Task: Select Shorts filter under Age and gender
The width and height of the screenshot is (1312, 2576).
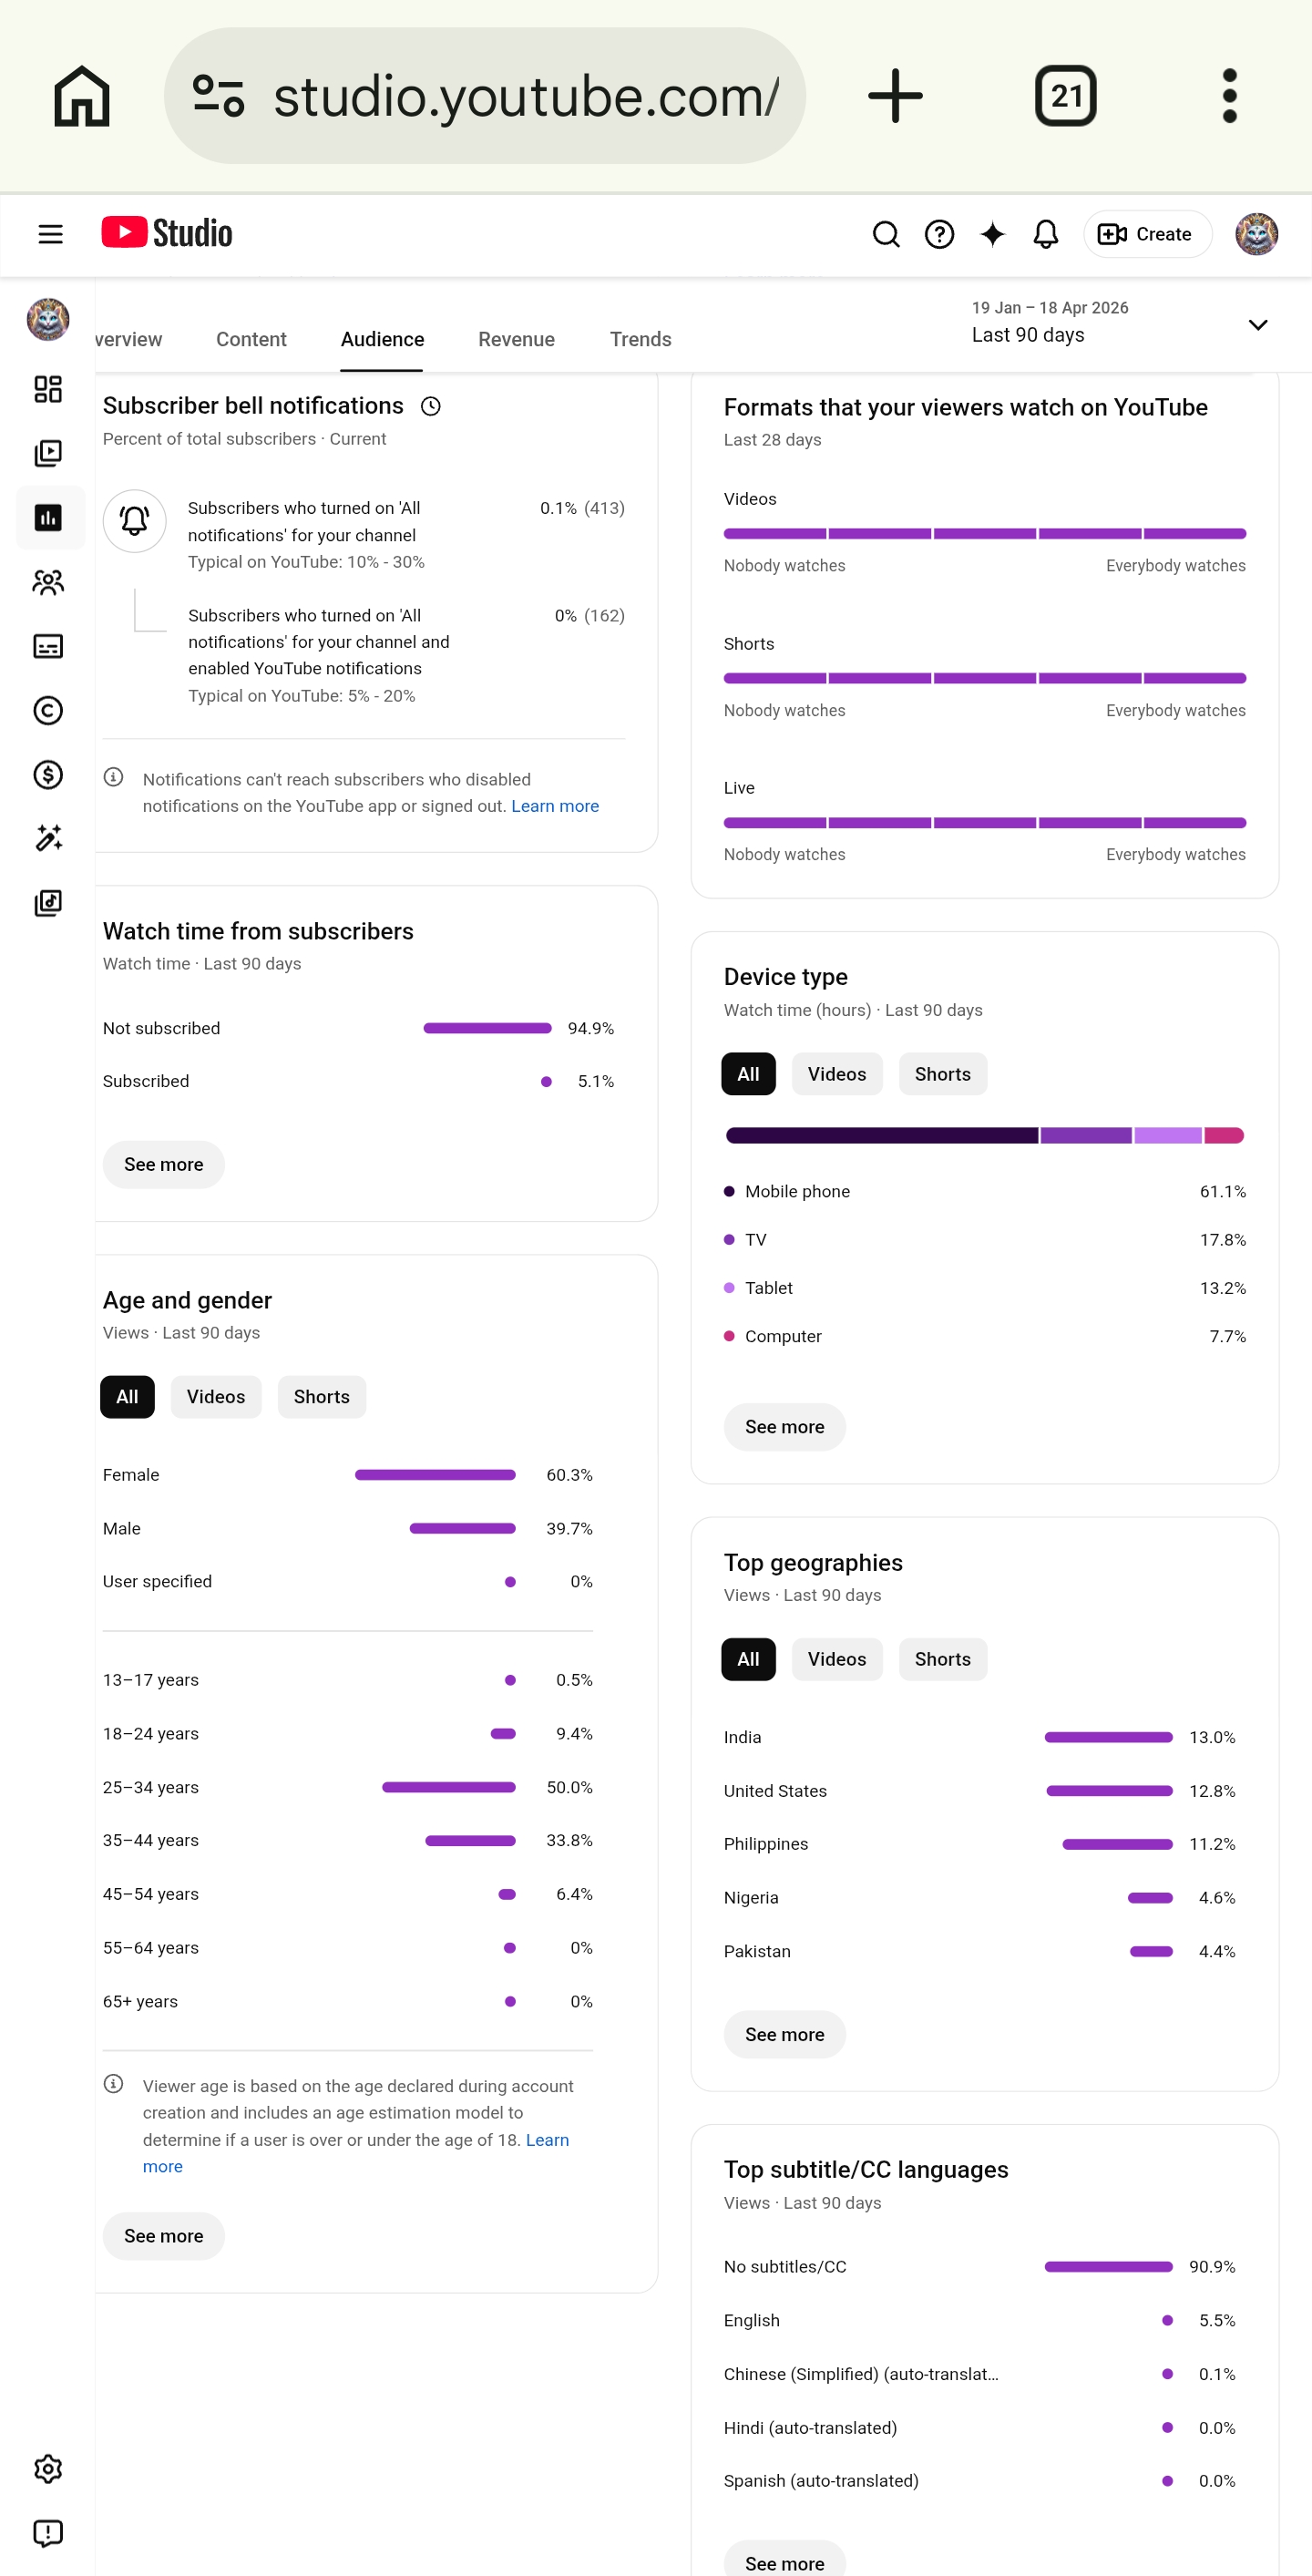Action: tap(322, 1397)
